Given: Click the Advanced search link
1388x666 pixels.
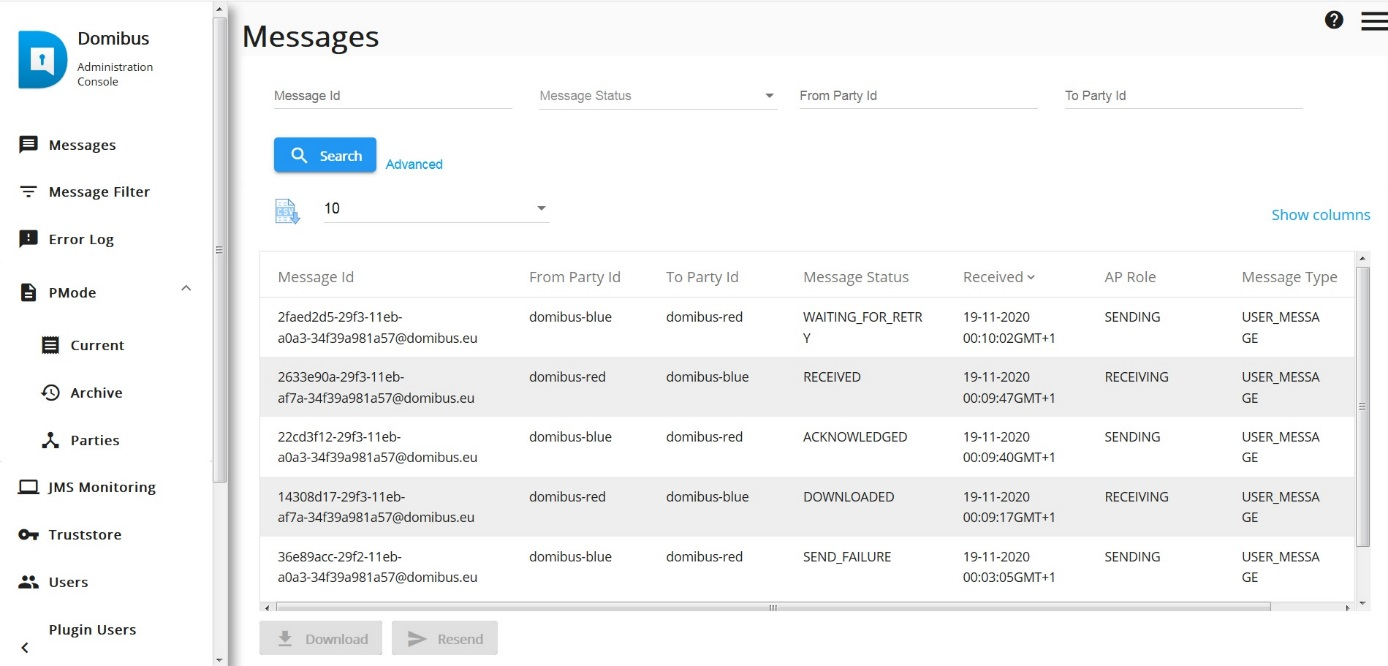Looking at the screenshot, I should pos(414,164).
